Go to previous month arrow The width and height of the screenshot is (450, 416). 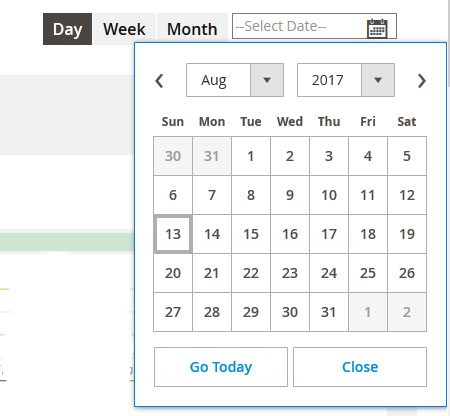pos(159,81)
